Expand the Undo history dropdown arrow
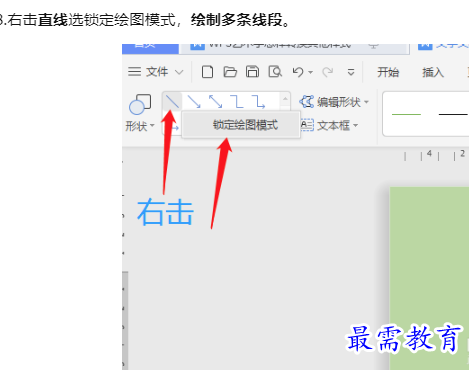 point(311,72)
